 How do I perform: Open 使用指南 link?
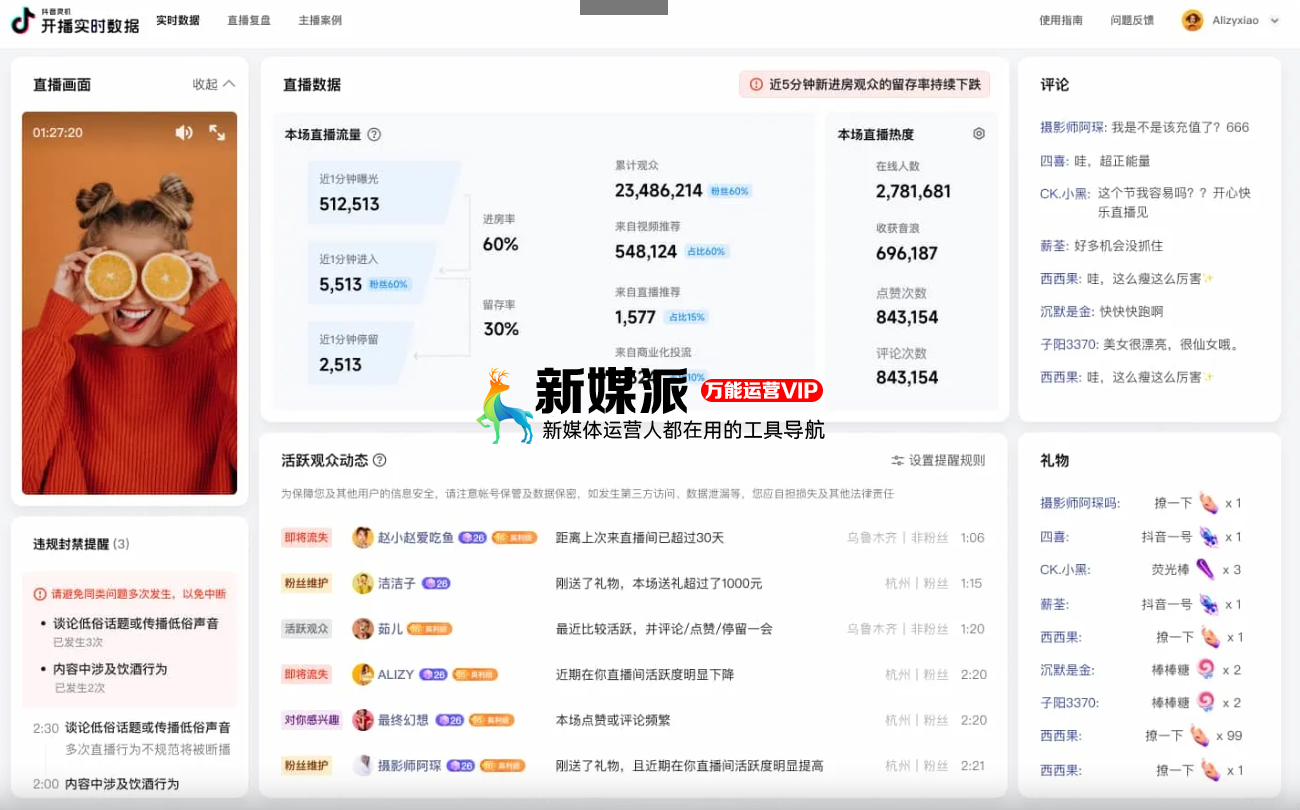pos(1061,20)
